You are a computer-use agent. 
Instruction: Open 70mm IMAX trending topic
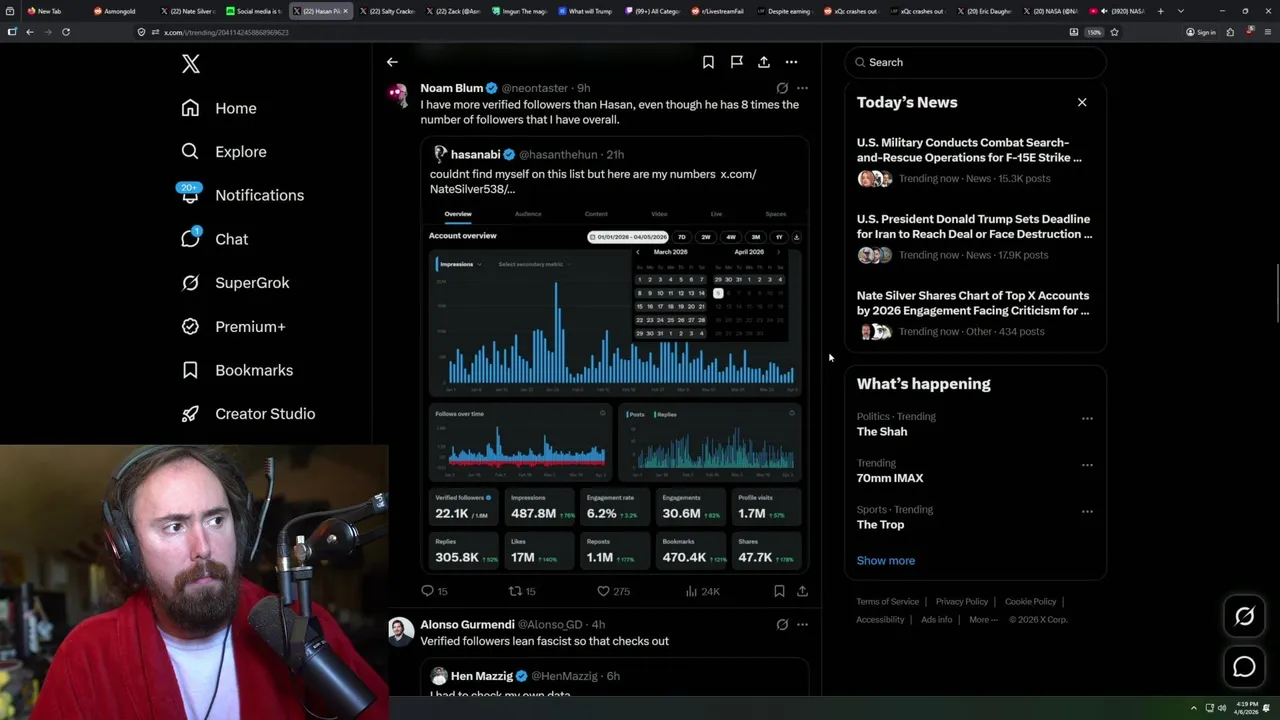click(x=890, y=478)
